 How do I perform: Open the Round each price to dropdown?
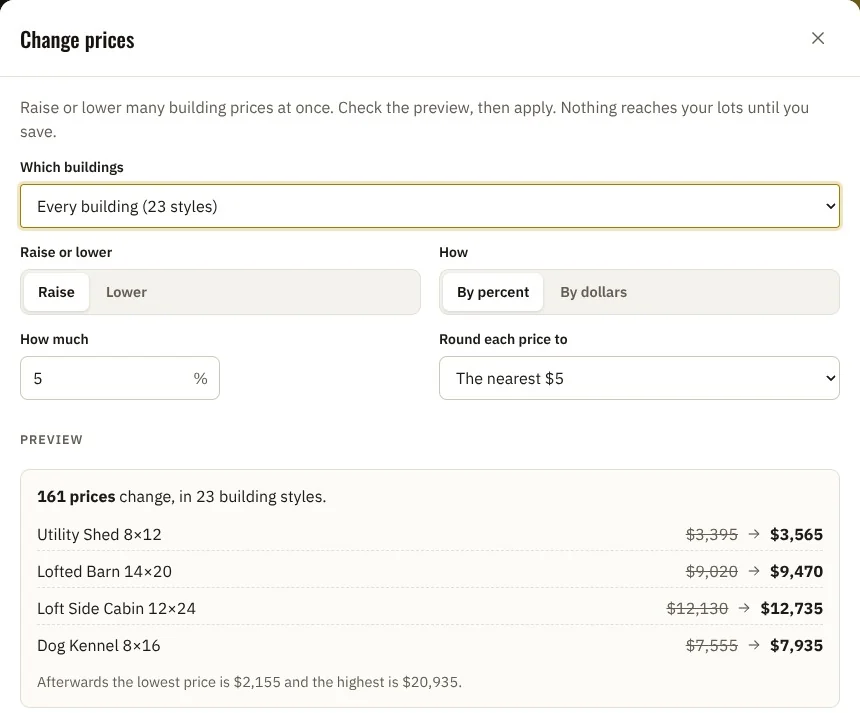[639, 378]
